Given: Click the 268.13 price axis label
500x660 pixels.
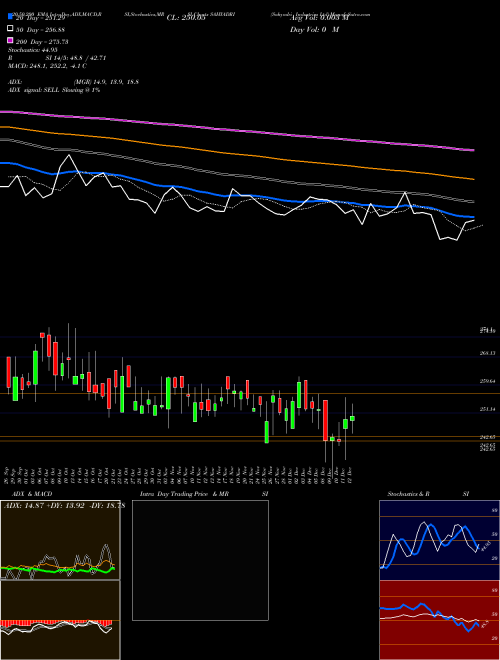Looking at the screenshot, I should pyautogui.click(x=487, y=353).
